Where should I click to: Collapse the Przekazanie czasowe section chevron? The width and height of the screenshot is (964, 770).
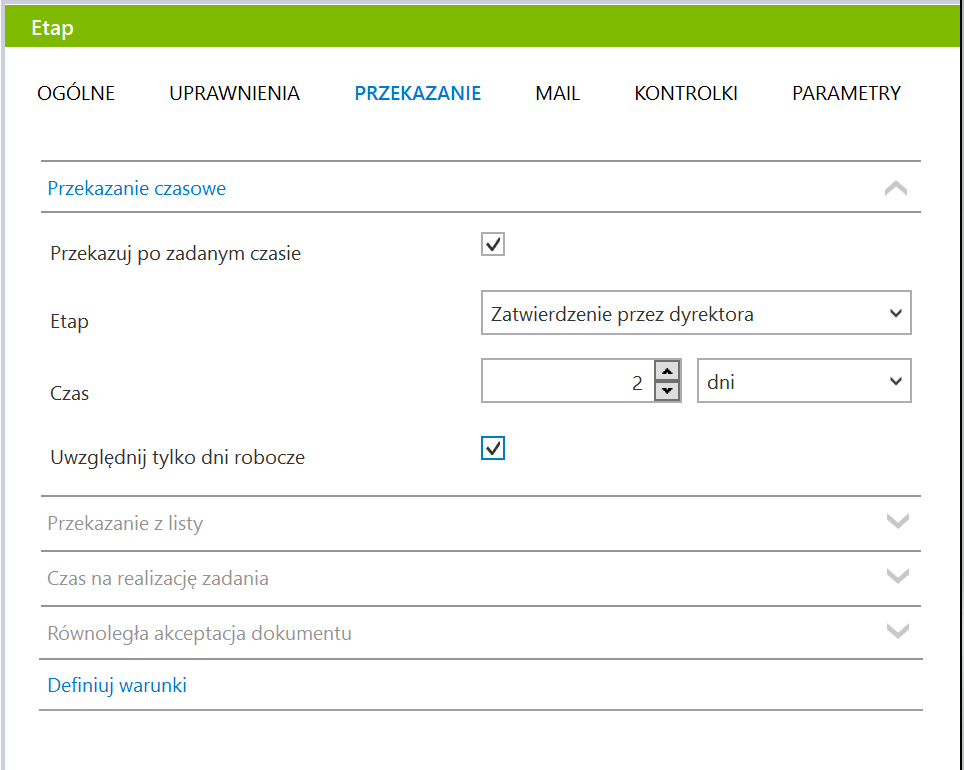(x=896, y=188)
